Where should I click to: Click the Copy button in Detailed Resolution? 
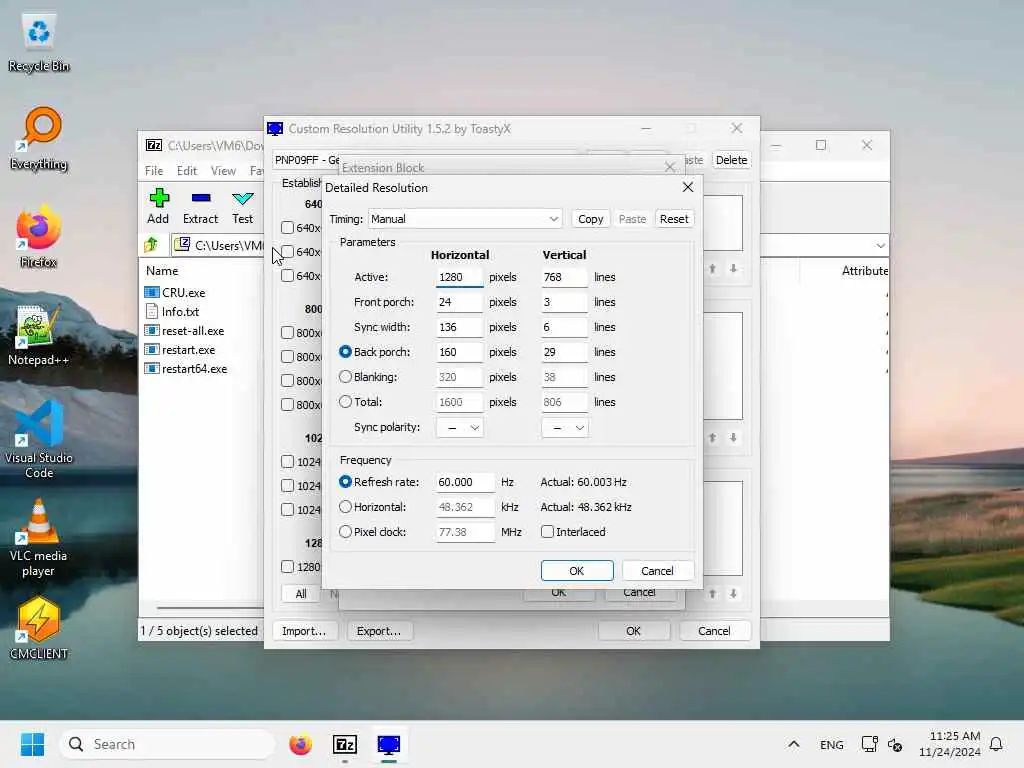tap(590, 219)
